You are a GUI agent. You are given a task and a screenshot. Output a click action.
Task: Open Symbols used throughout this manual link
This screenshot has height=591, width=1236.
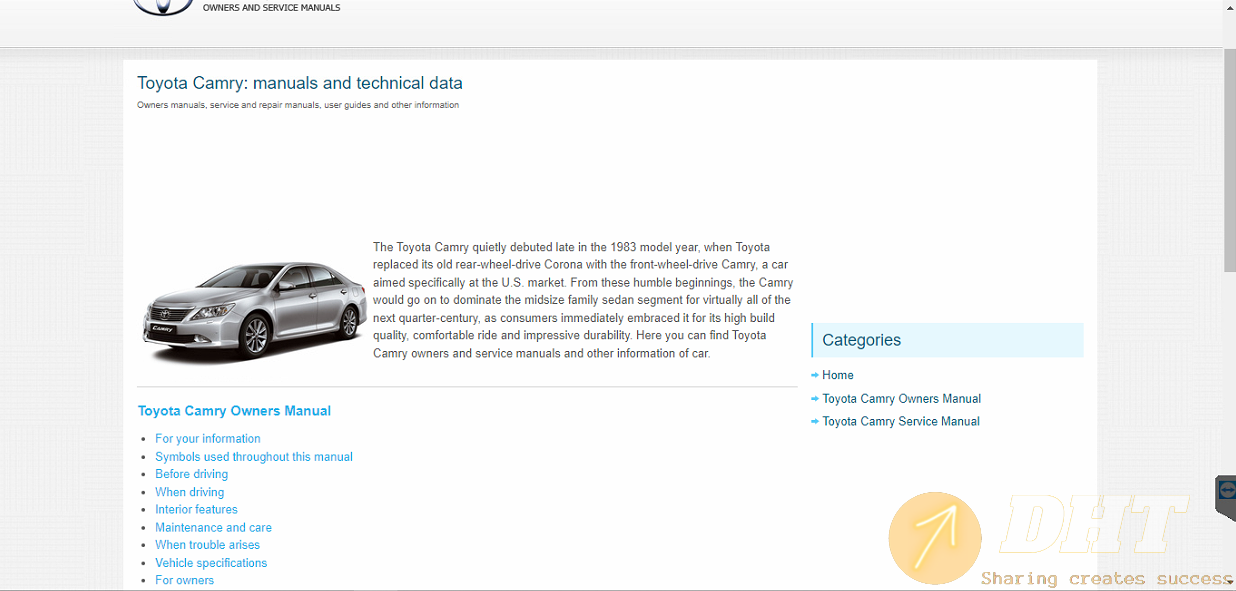(x=254, y=457)
